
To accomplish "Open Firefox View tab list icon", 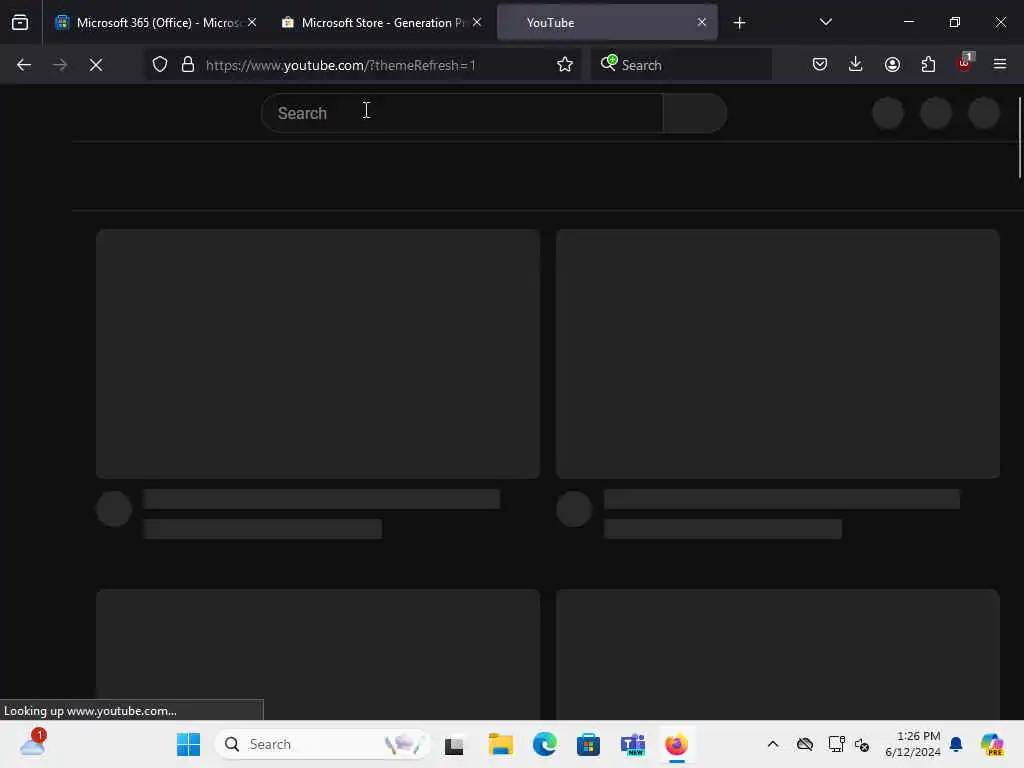I will (20, 22).
